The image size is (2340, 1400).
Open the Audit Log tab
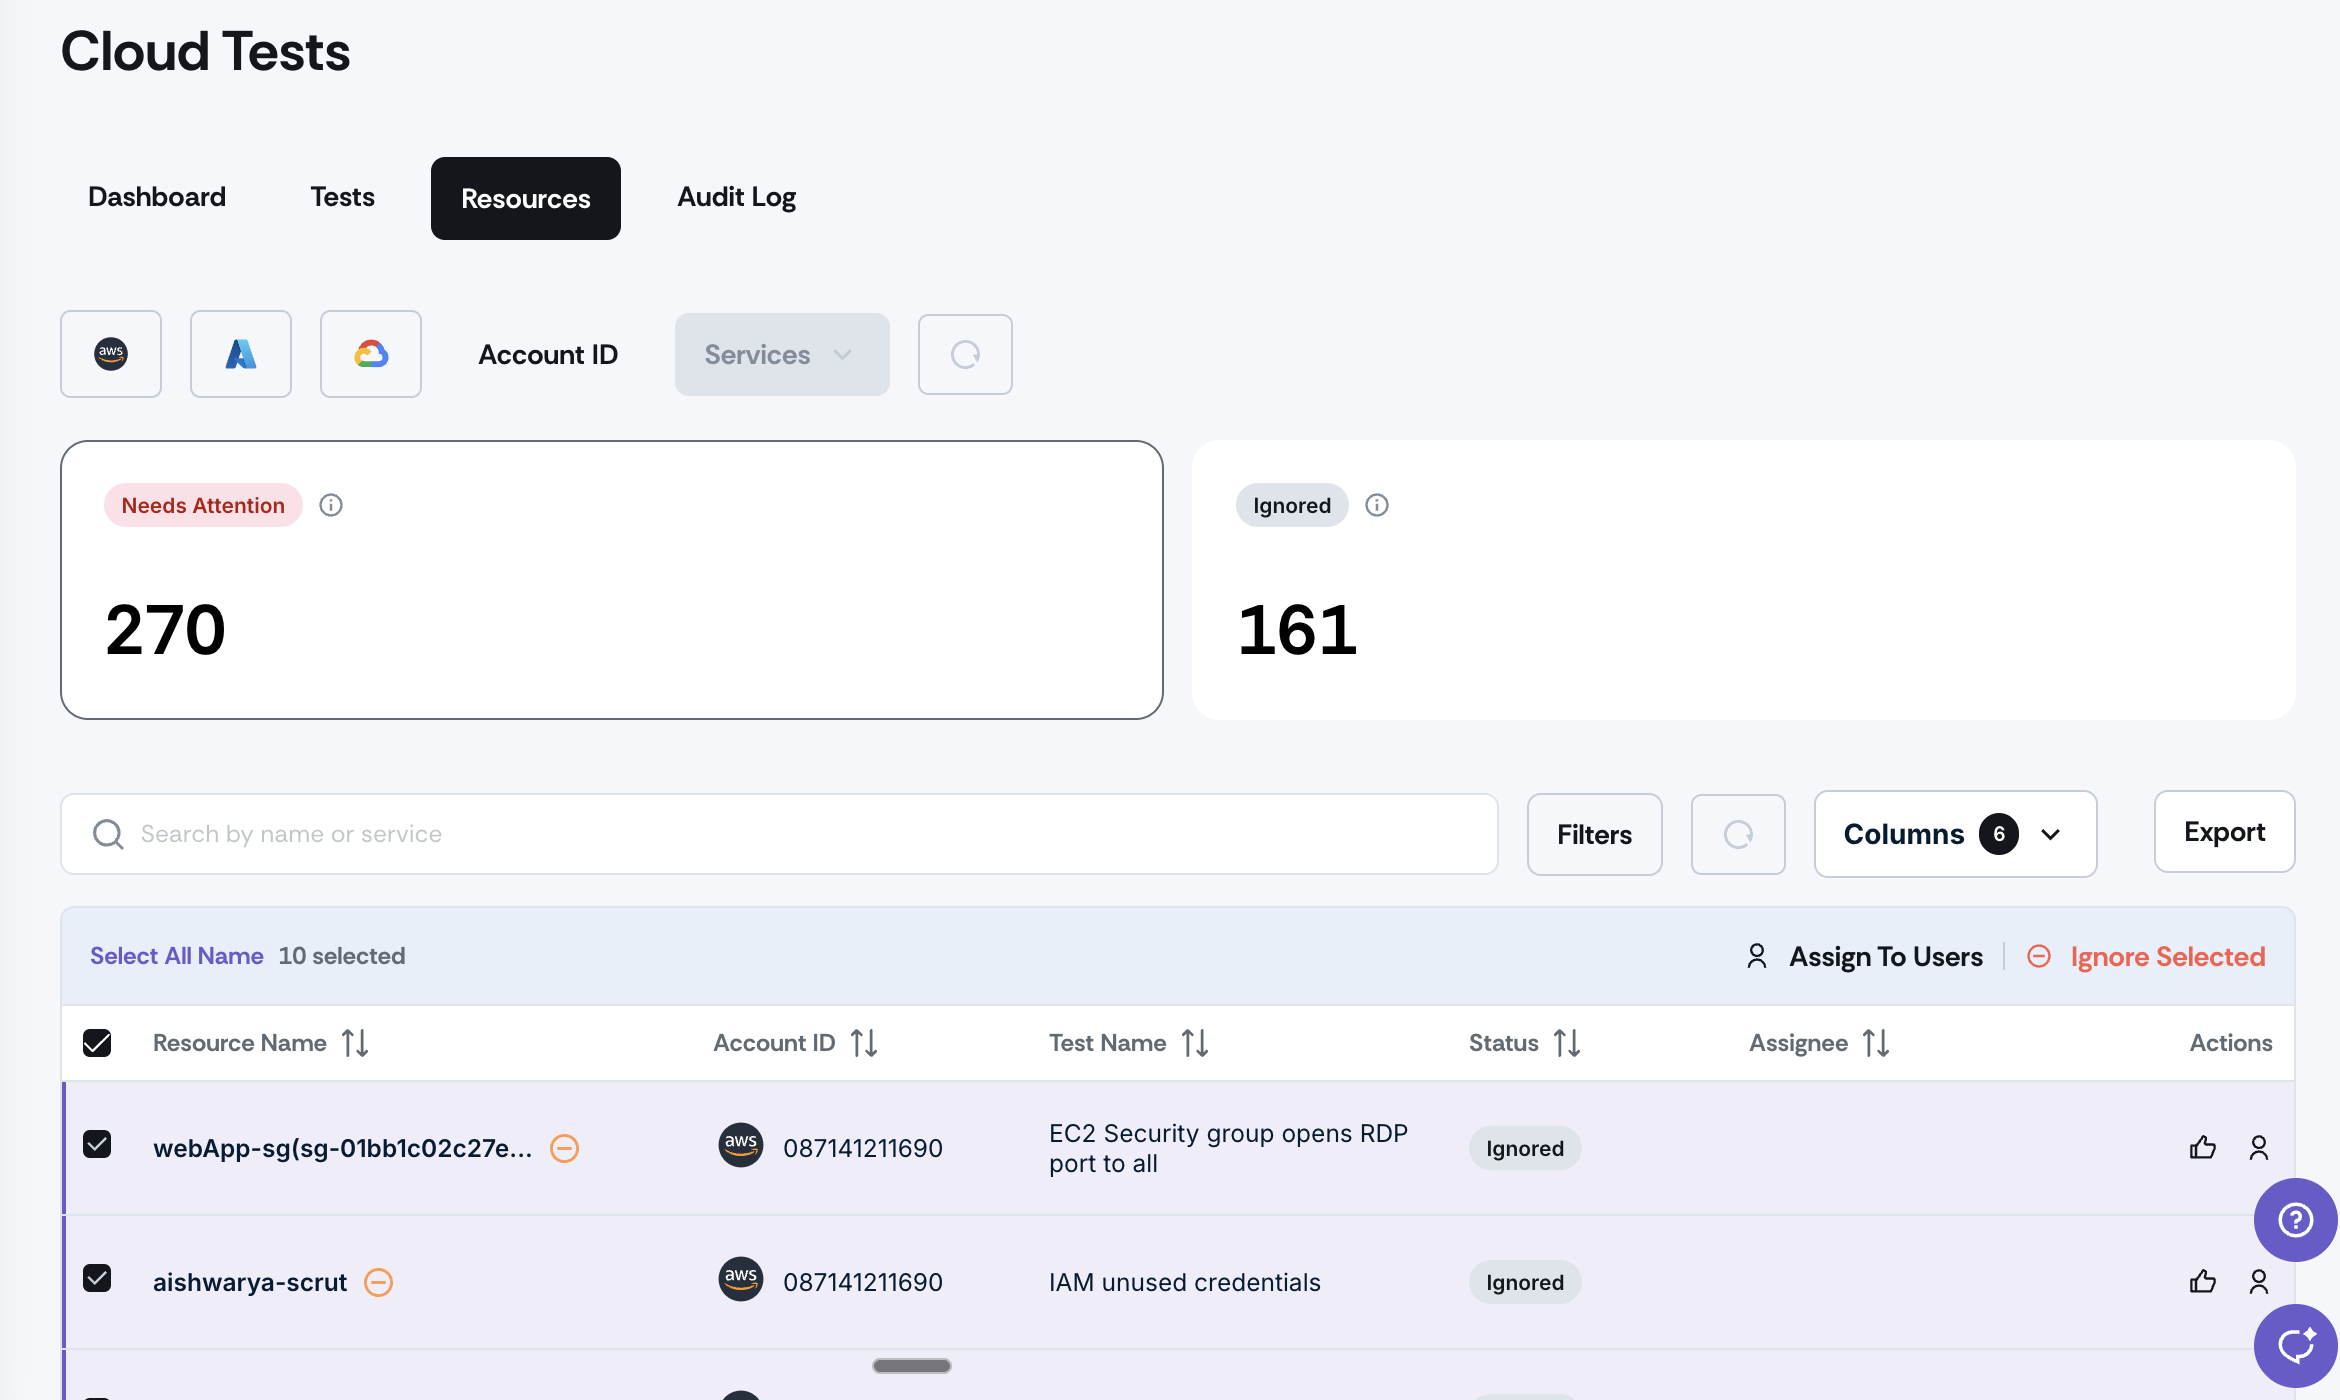tap(736, 197)
